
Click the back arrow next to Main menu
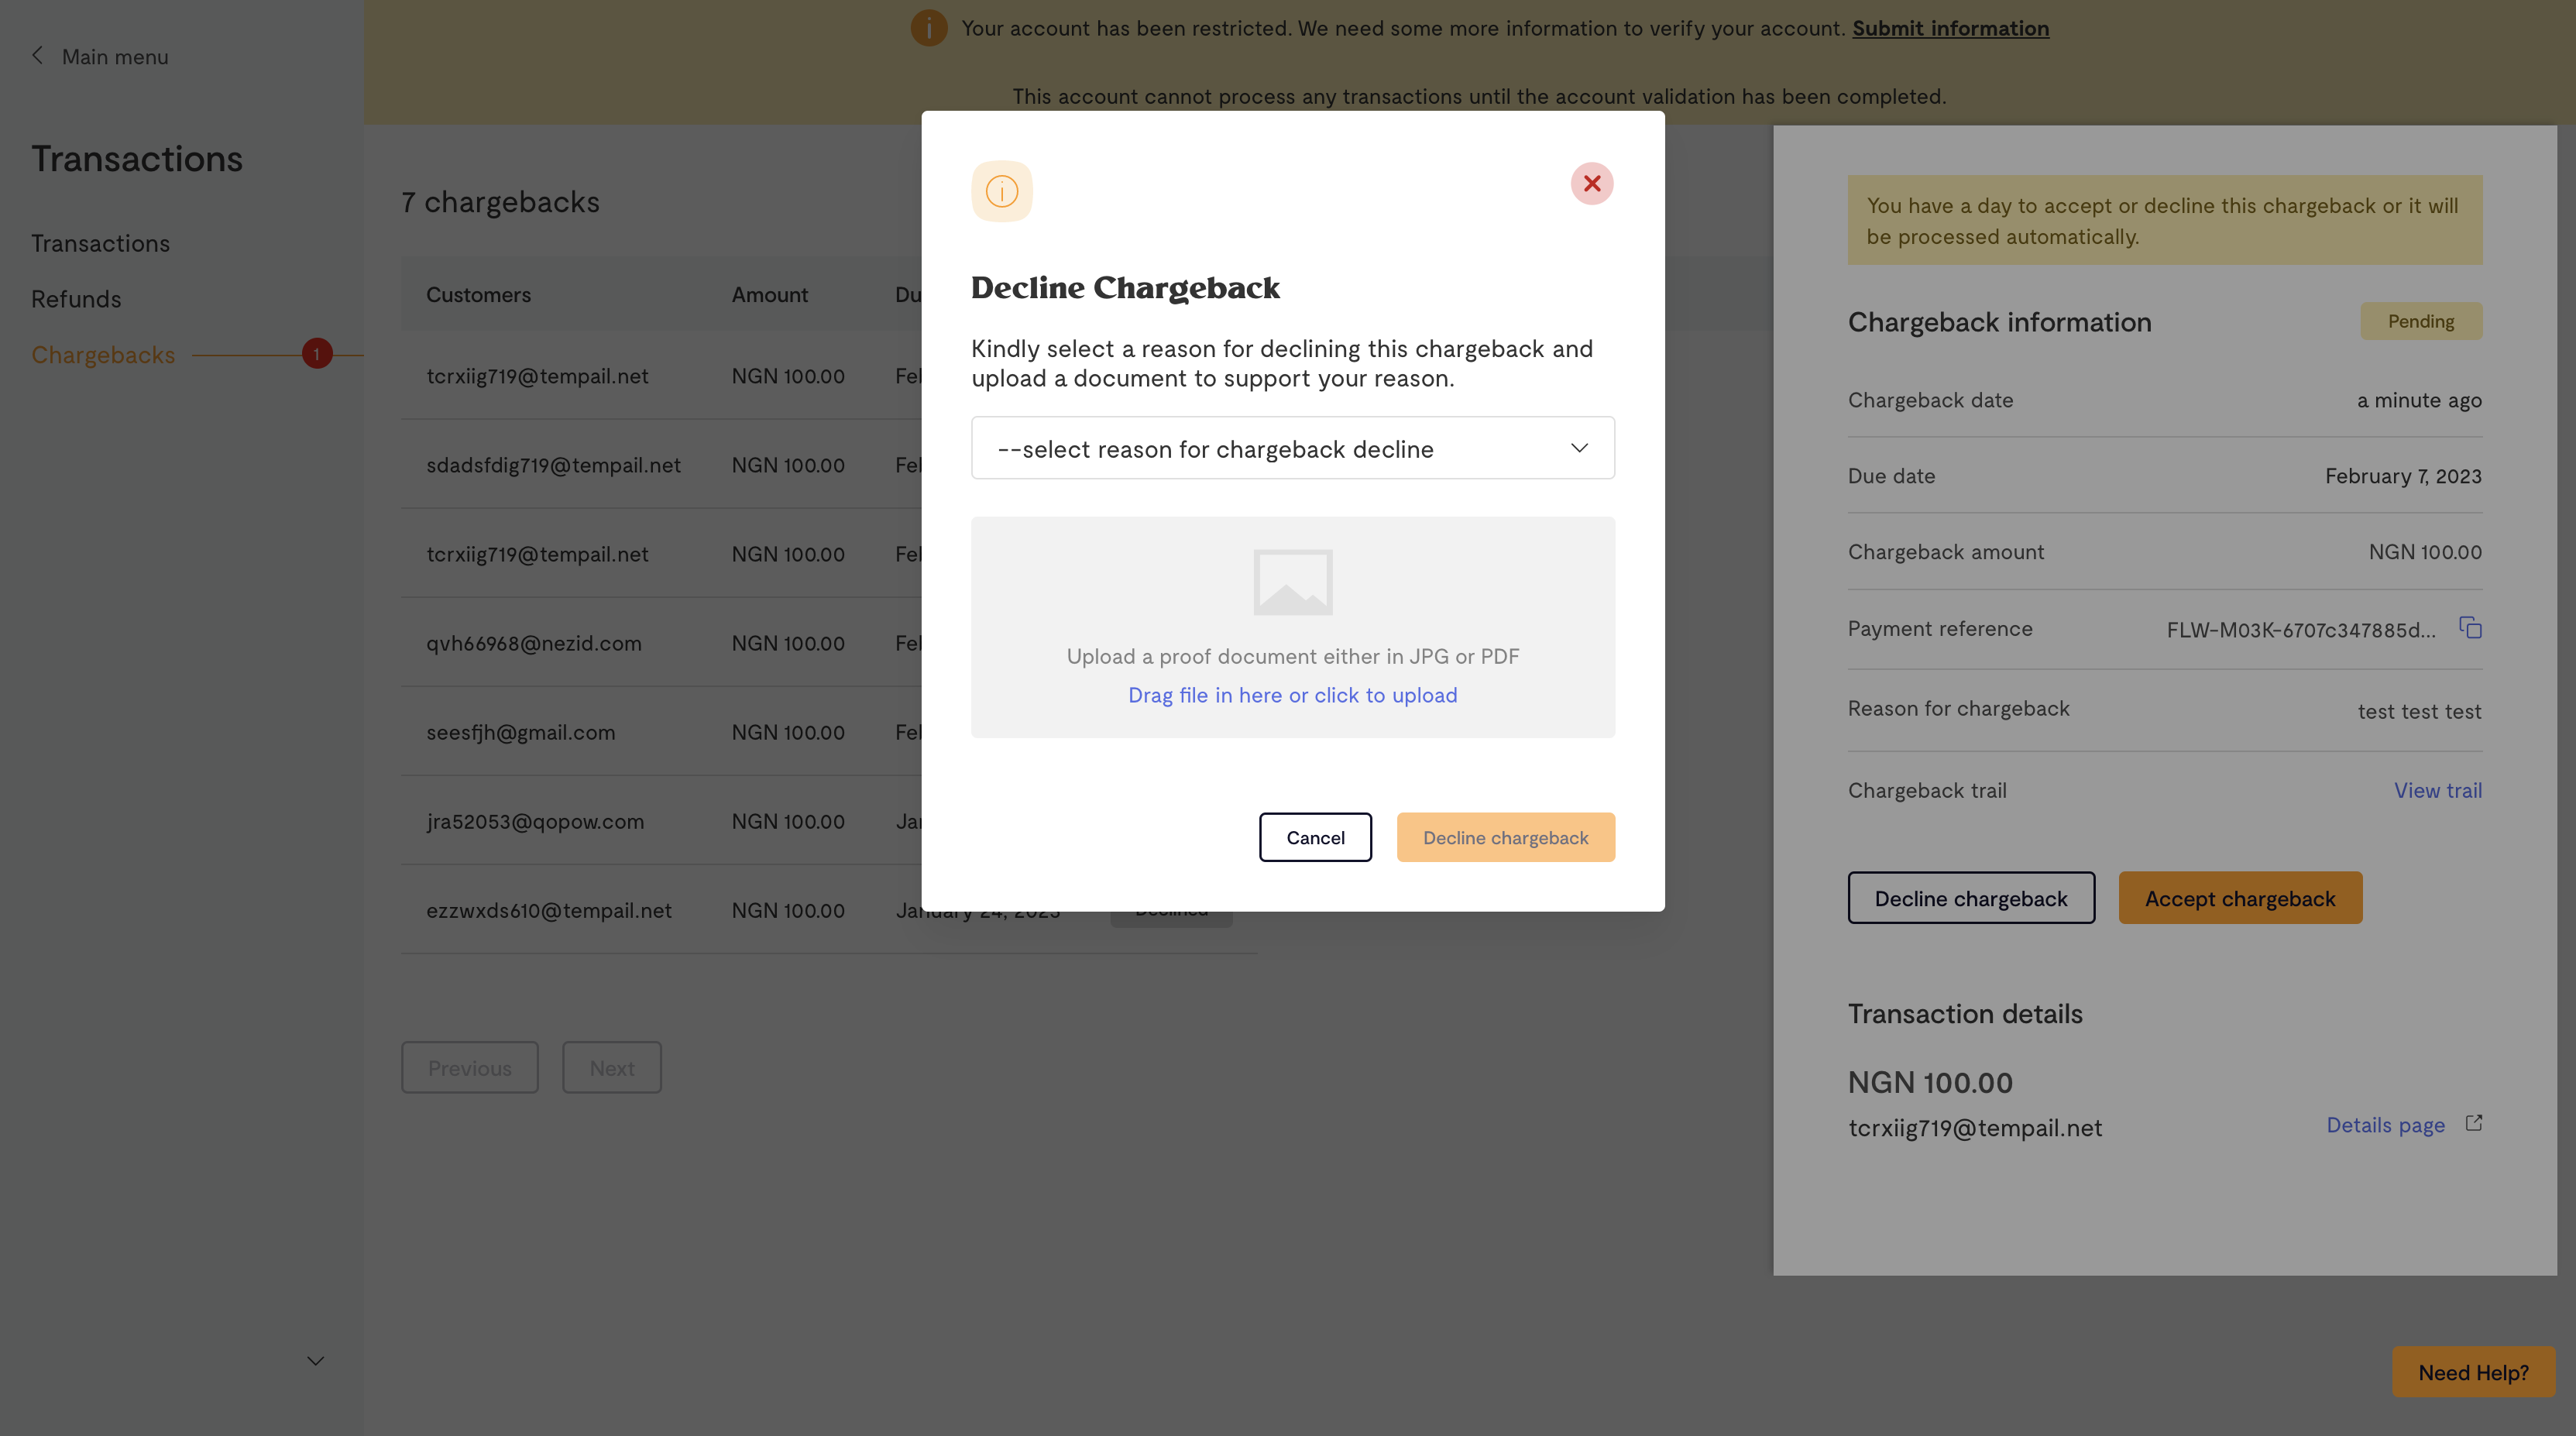pyautogui.click(x=38, y=56)
